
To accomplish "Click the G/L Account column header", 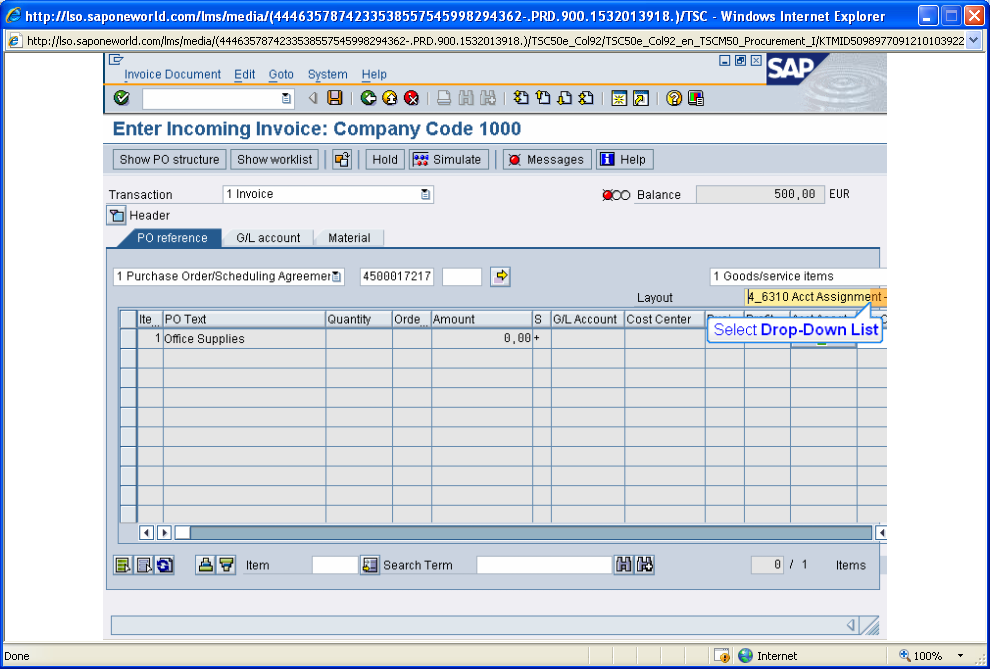I will 588,319.
